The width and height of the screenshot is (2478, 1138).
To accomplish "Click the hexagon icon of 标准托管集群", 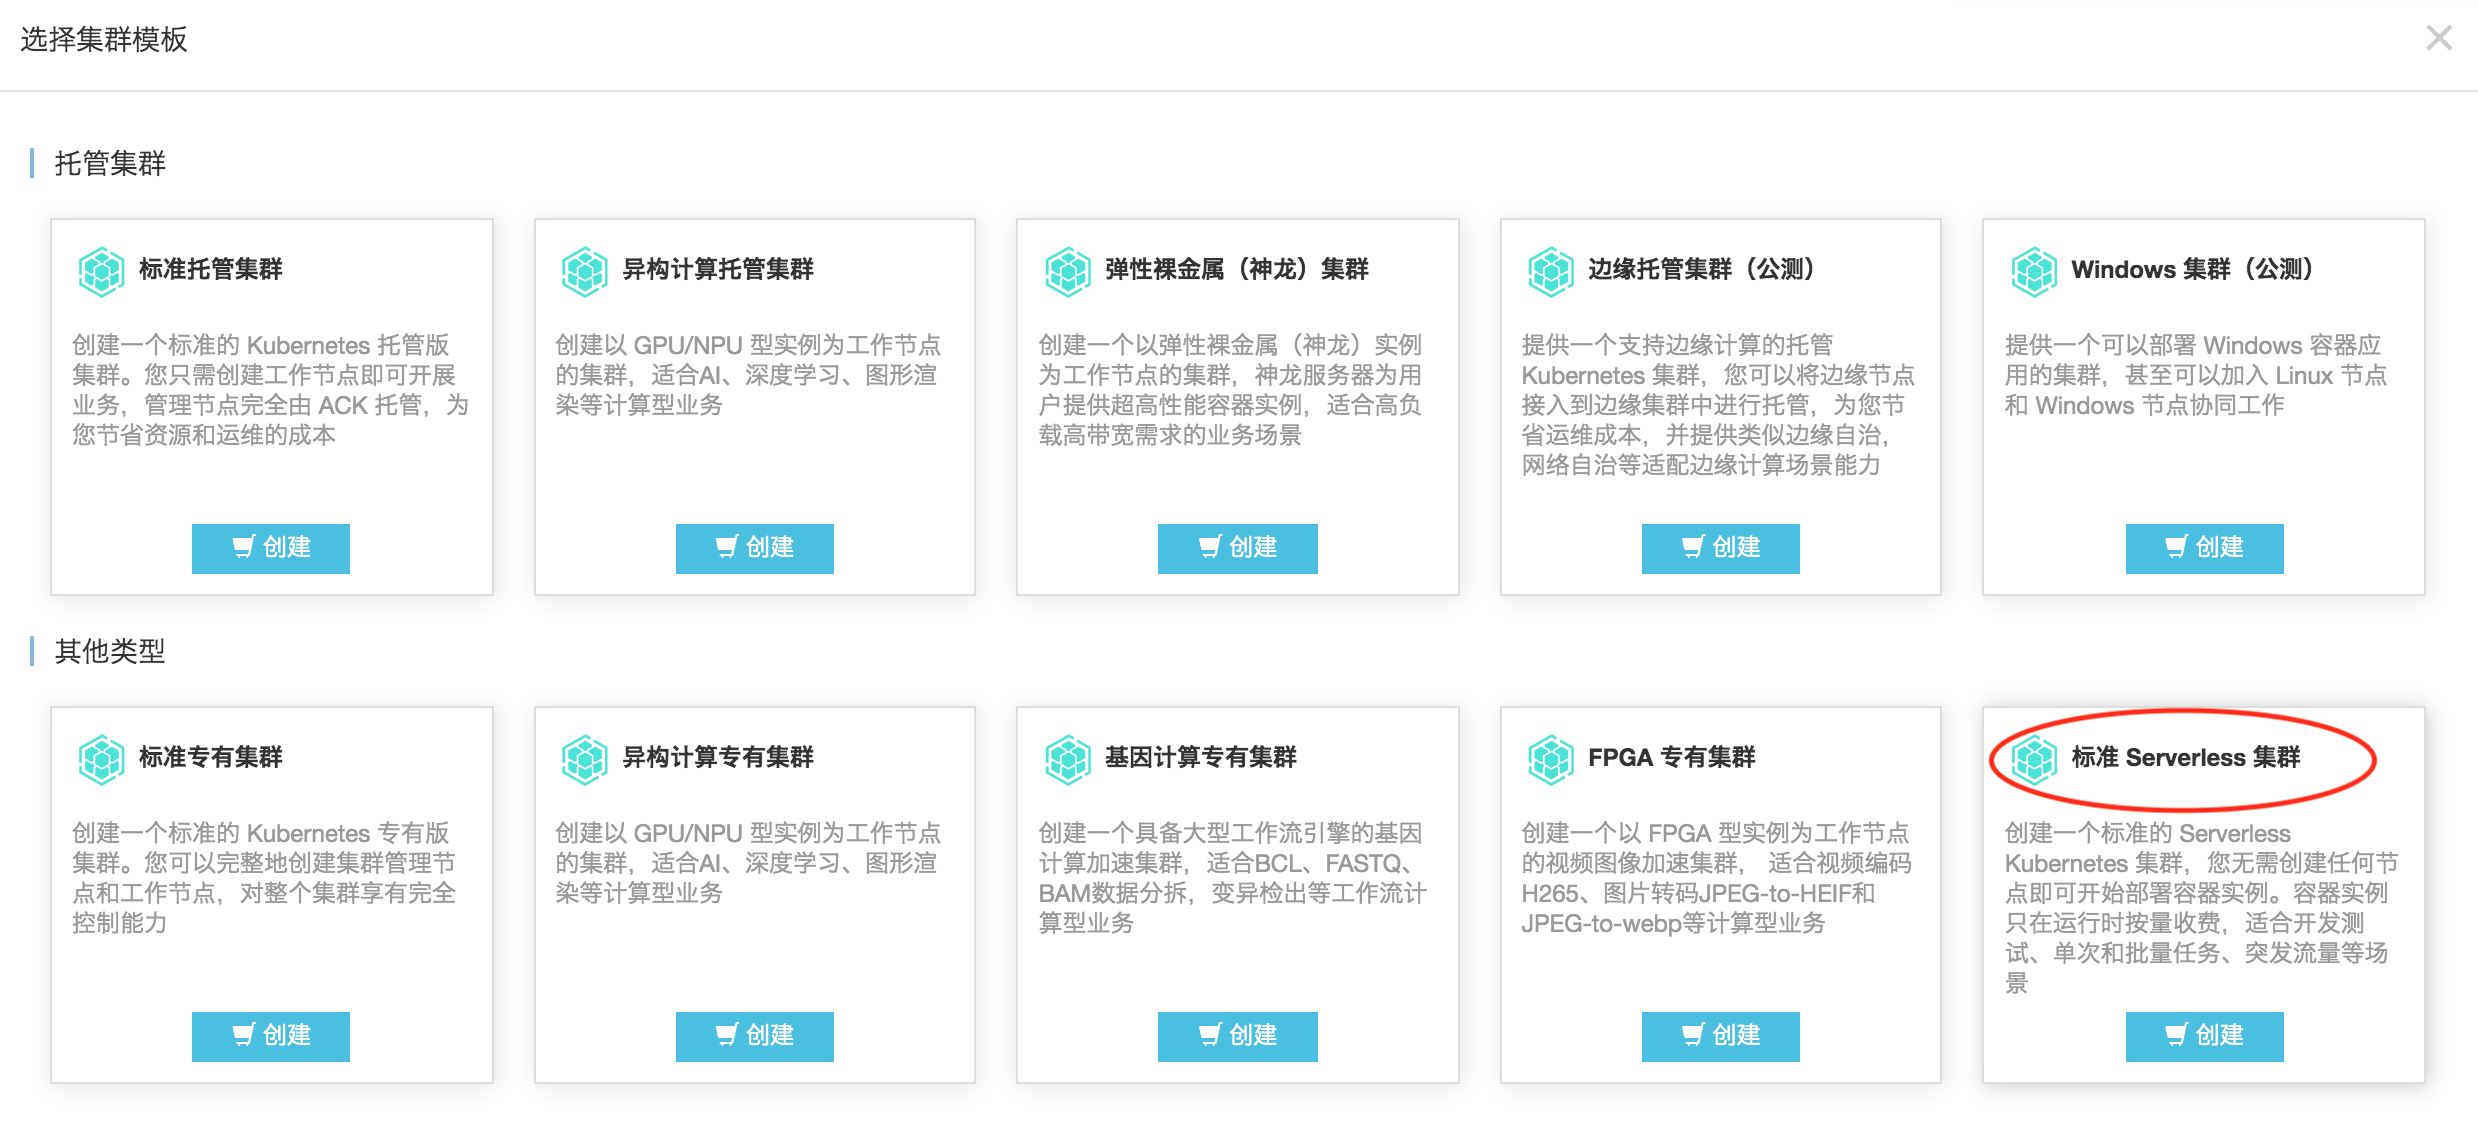I will point(101,271).
